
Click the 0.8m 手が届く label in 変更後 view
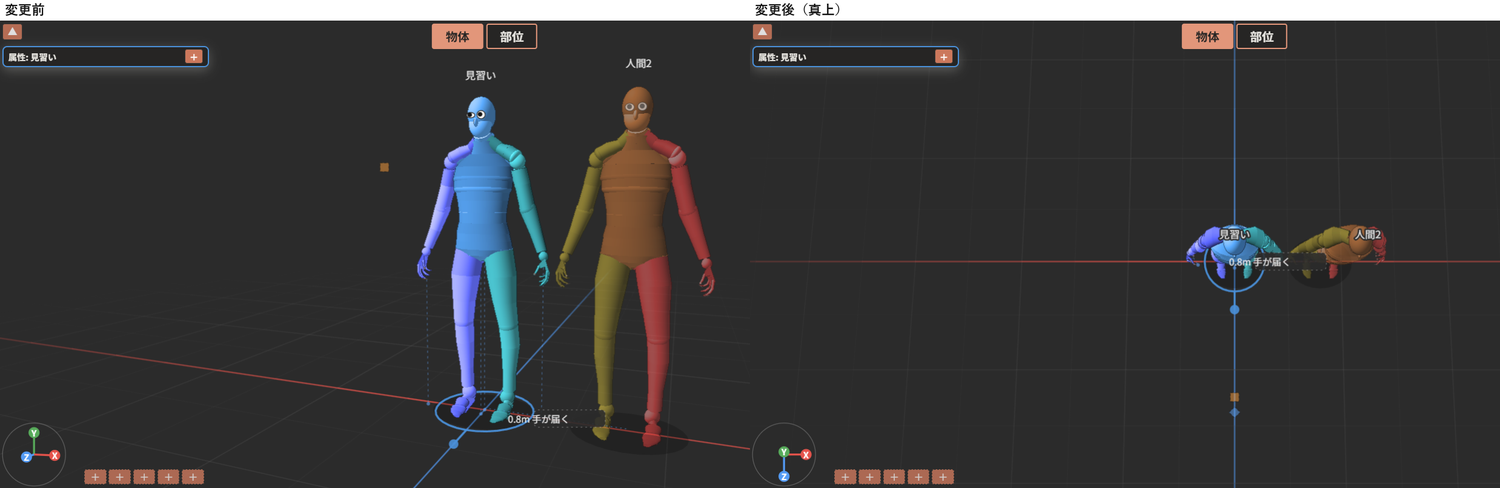[1259, 262]
